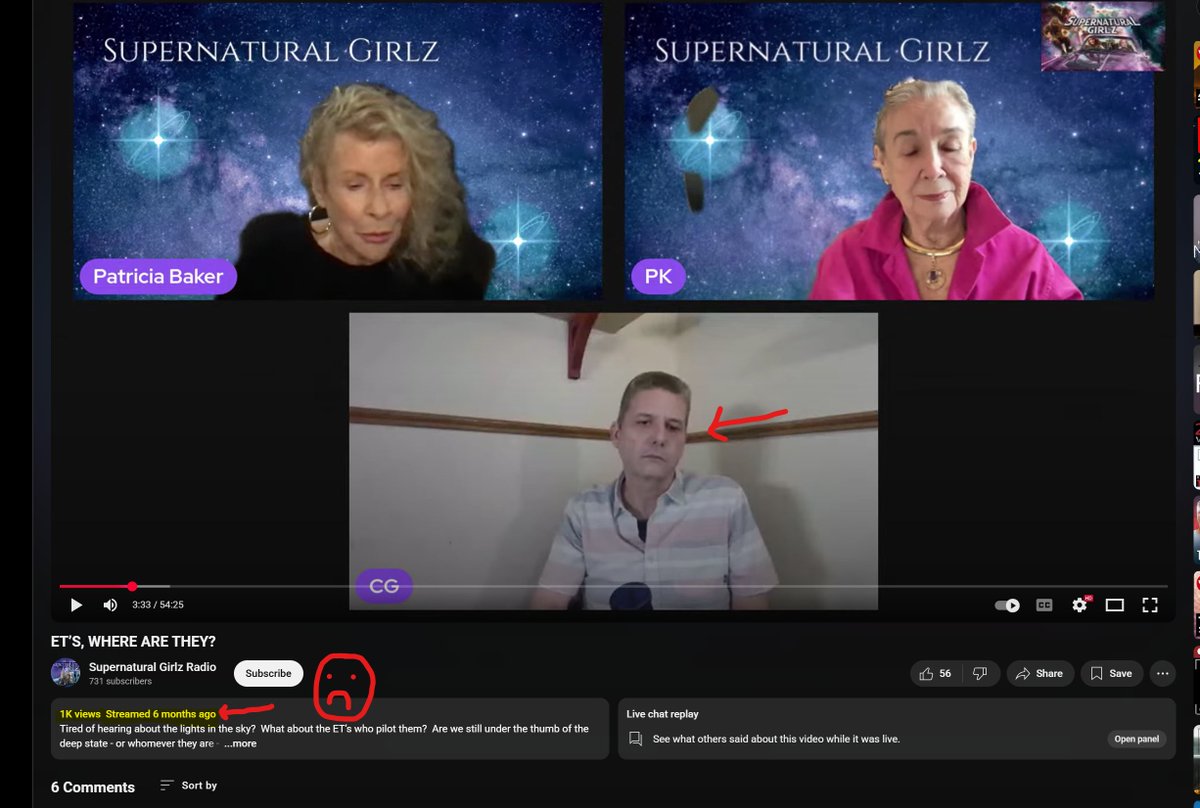
Task: Turn on closed captions
Action: tap(1044, 605)
